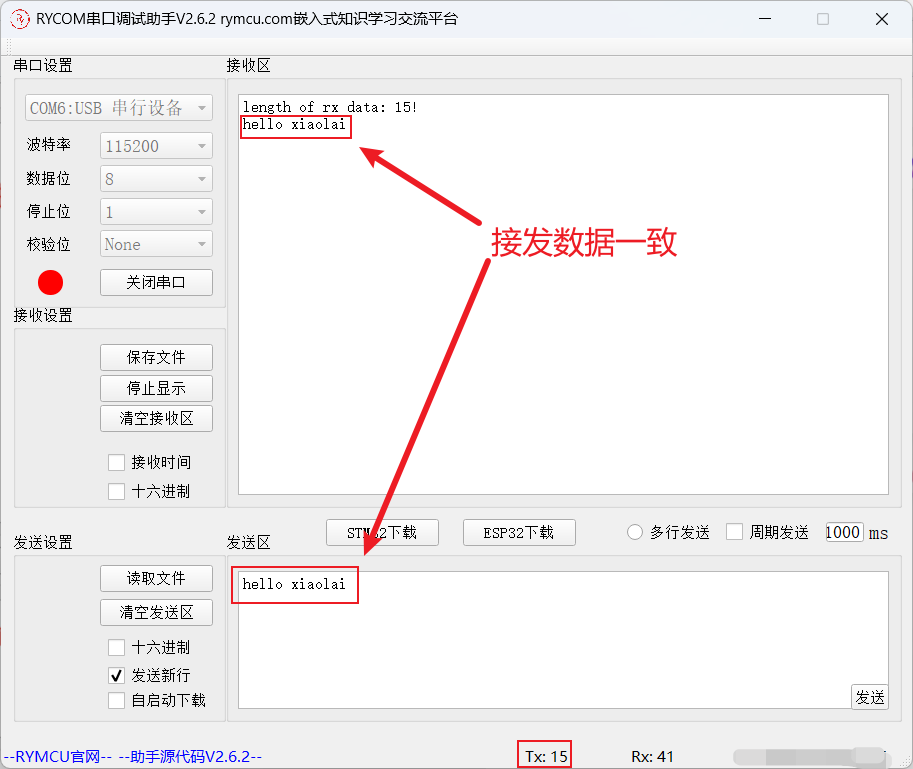Click the 1000 ms period input field
Viewport: 913px width, 769px height.
coord(843,531)
